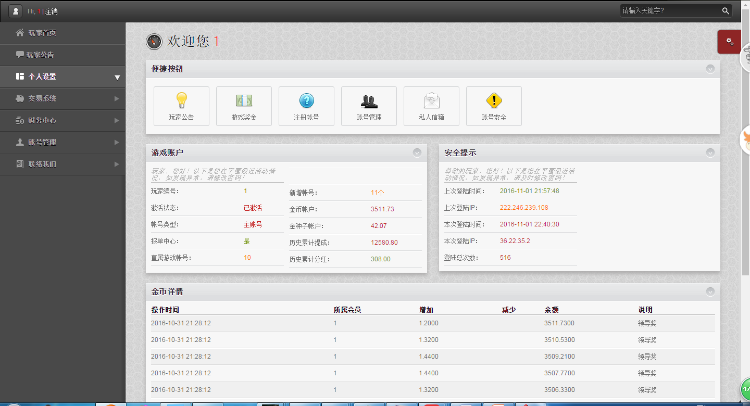This screenshot has height=406, width=750.
Task: Open the two-people account management shortcut
Action: [x=369, y=104]
